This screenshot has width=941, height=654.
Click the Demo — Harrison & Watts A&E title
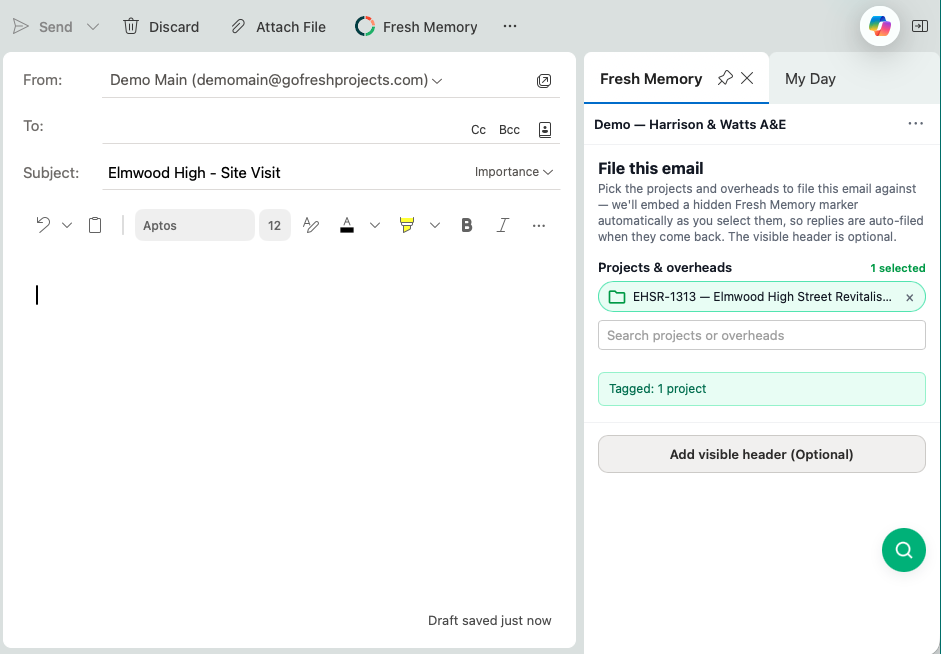coord(690,124)
